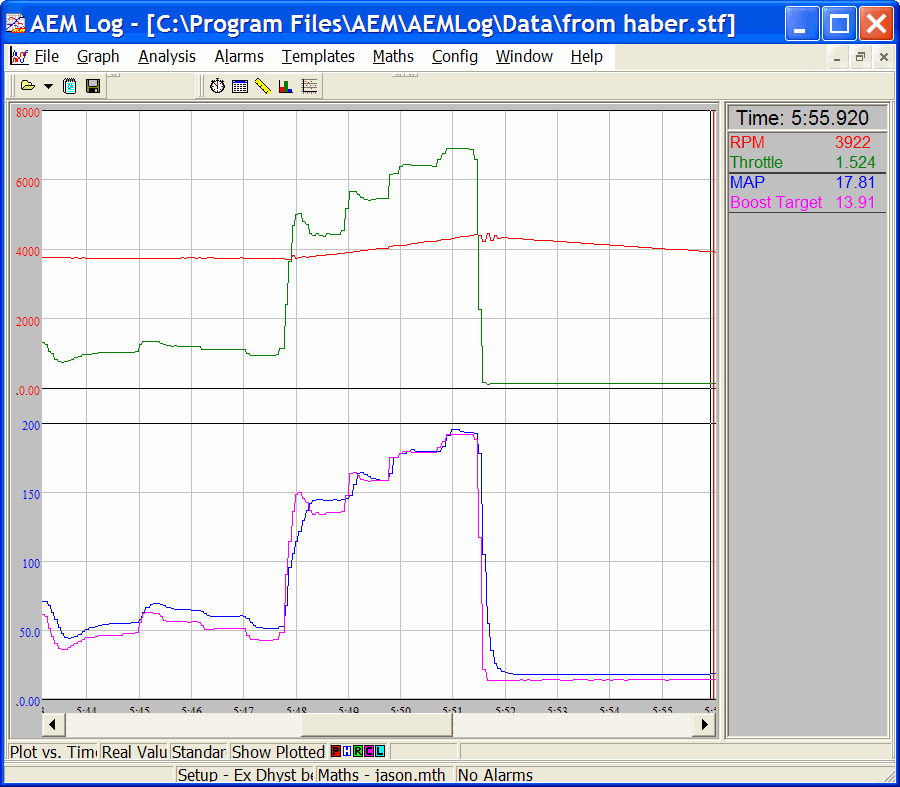The height and width of the screenshot is (787, 900).
Task: Select the MAP channel readout row
Action: 807,183
